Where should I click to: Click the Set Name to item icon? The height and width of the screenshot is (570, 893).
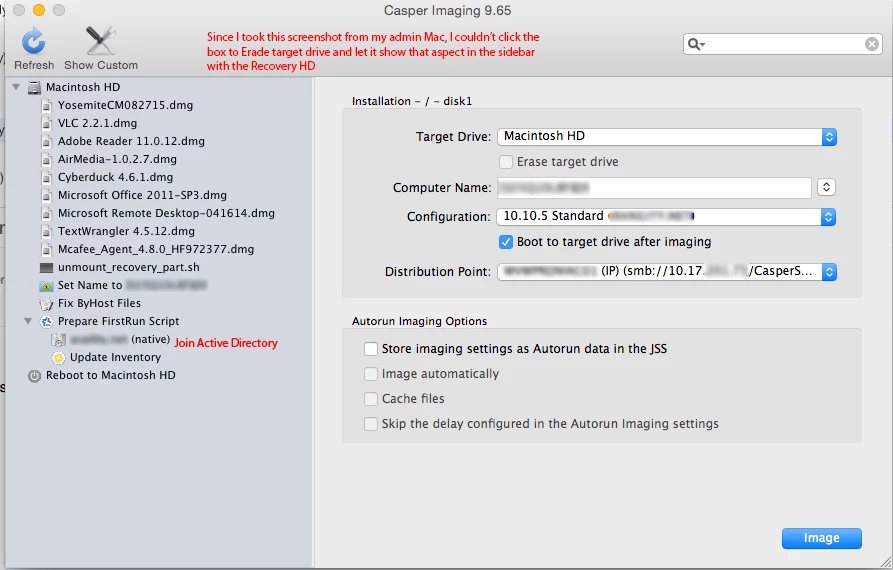click(46, 286)
